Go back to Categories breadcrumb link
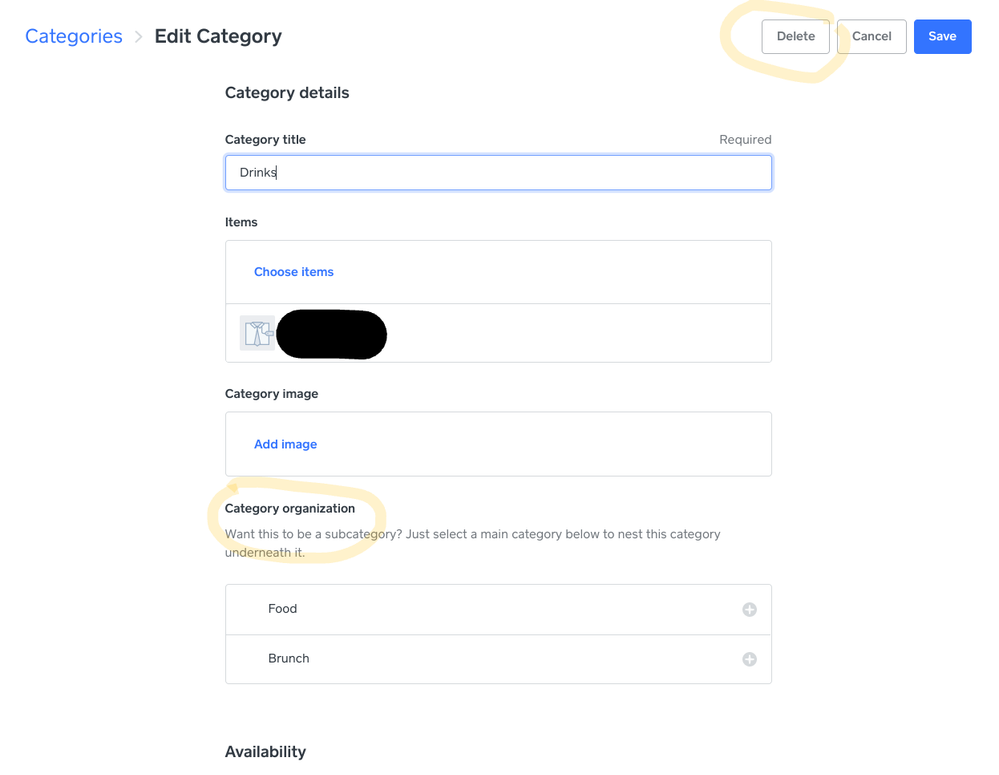This screenshot has width=999, height=775. coord(74,36)
